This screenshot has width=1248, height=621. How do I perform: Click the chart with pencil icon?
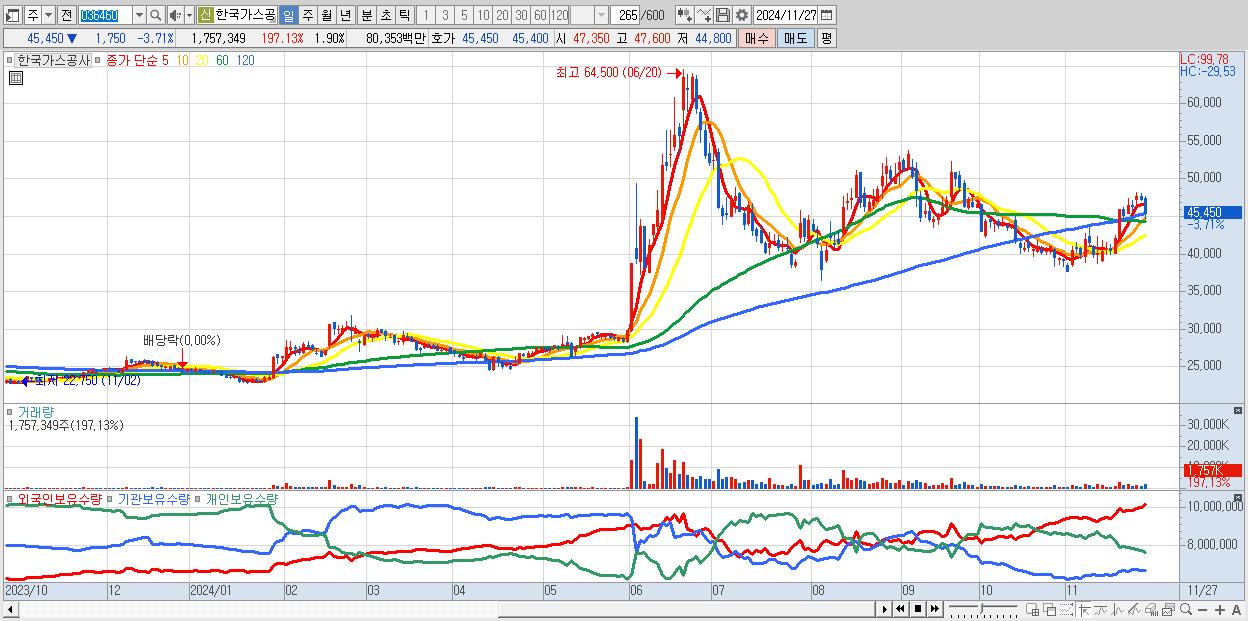click(x=1134, y=609)
